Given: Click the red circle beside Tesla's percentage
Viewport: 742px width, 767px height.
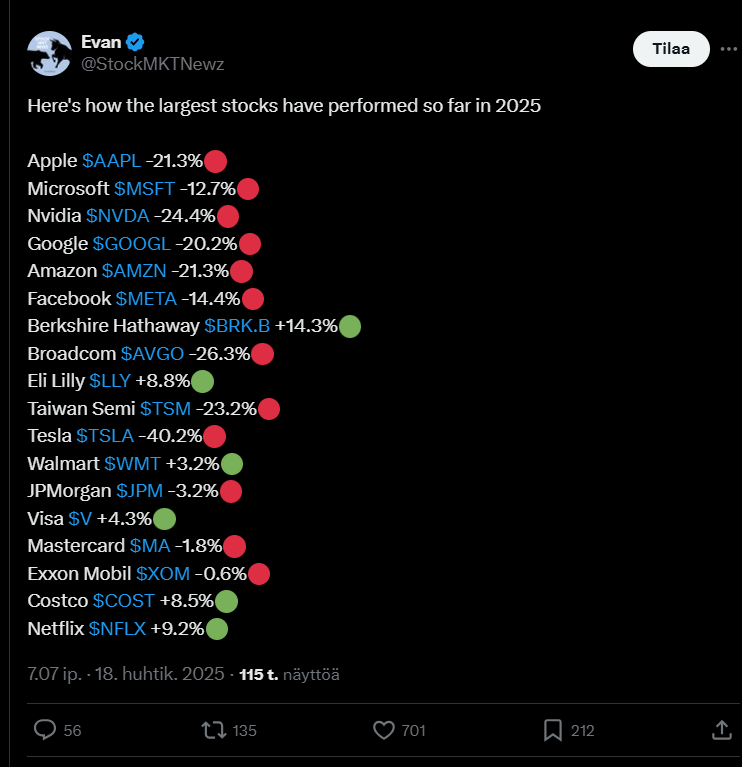Looking at the screenshot, I should (x=214, y=436).
